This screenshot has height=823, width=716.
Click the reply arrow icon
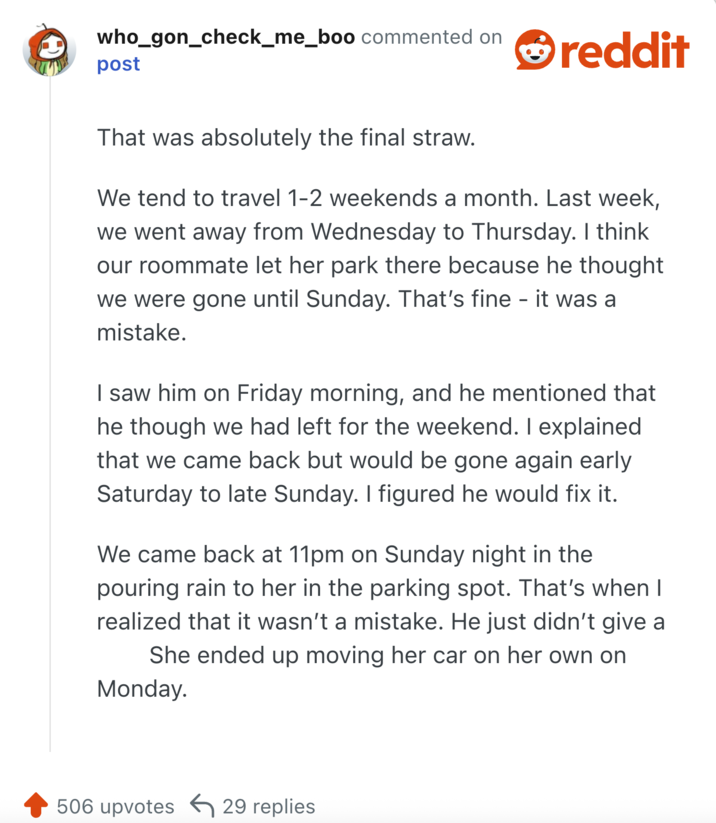coord(202,806)
